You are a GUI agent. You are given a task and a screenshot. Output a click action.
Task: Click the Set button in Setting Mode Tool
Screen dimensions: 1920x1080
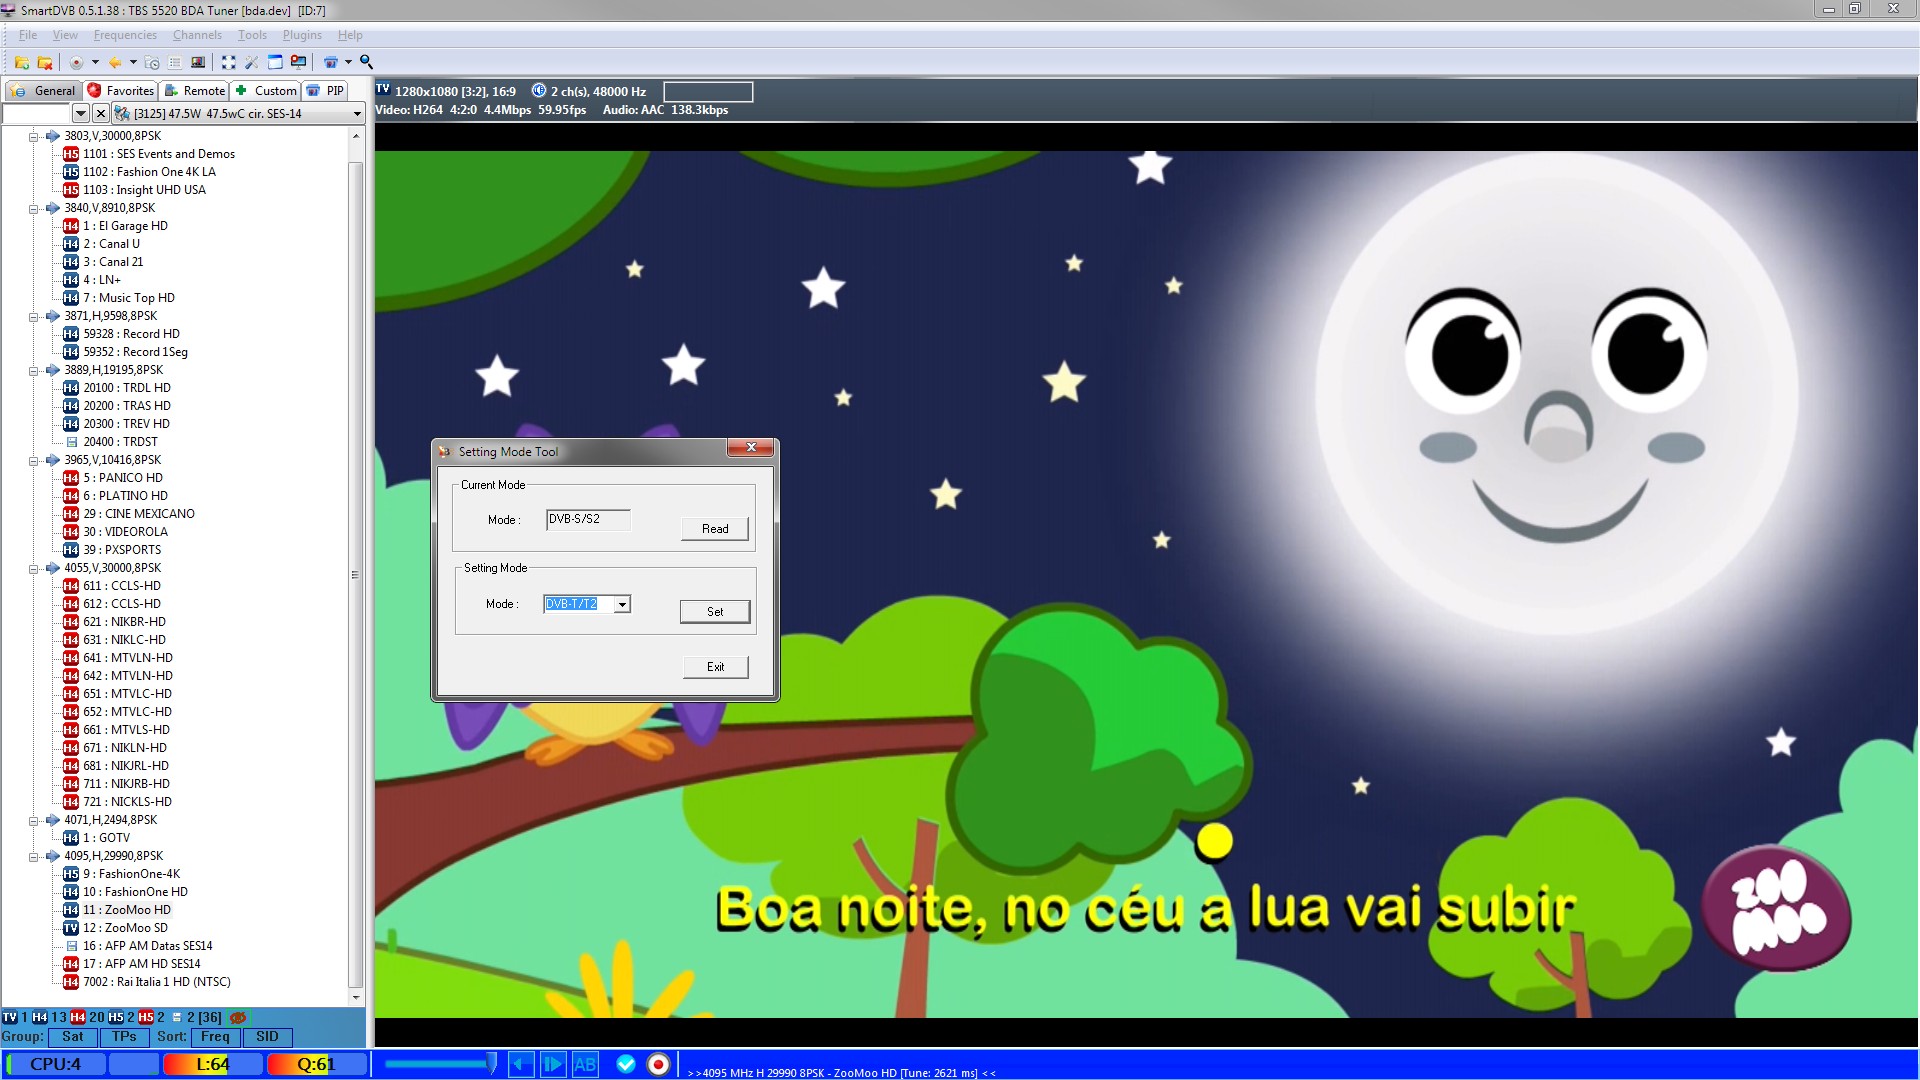coord(715,612)
